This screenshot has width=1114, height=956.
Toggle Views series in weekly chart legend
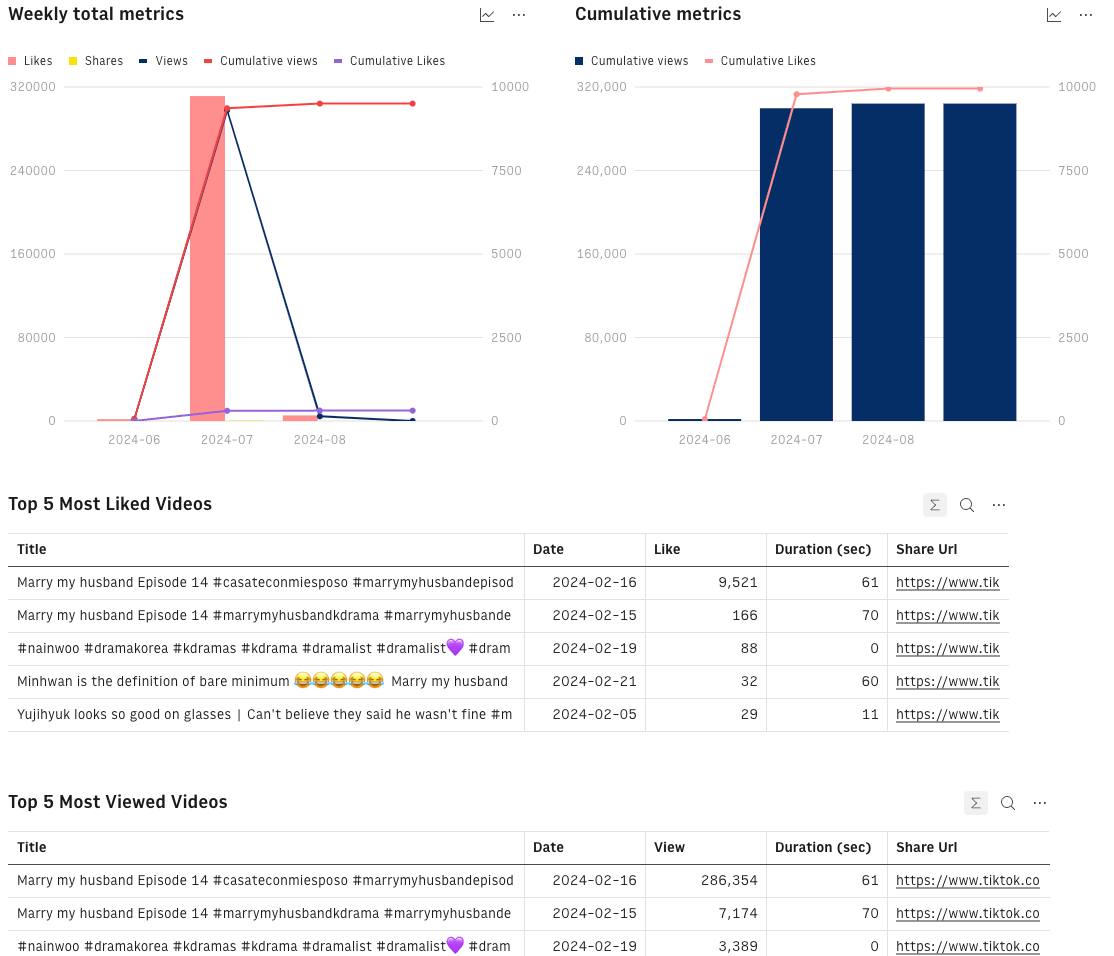[x=163, y=61]
